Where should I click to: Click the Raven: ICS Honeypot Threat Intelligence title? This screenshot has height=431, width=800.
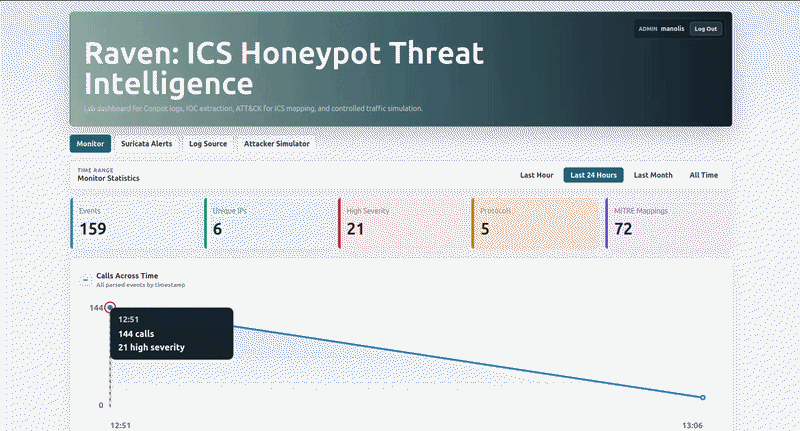tap(284, 68)
